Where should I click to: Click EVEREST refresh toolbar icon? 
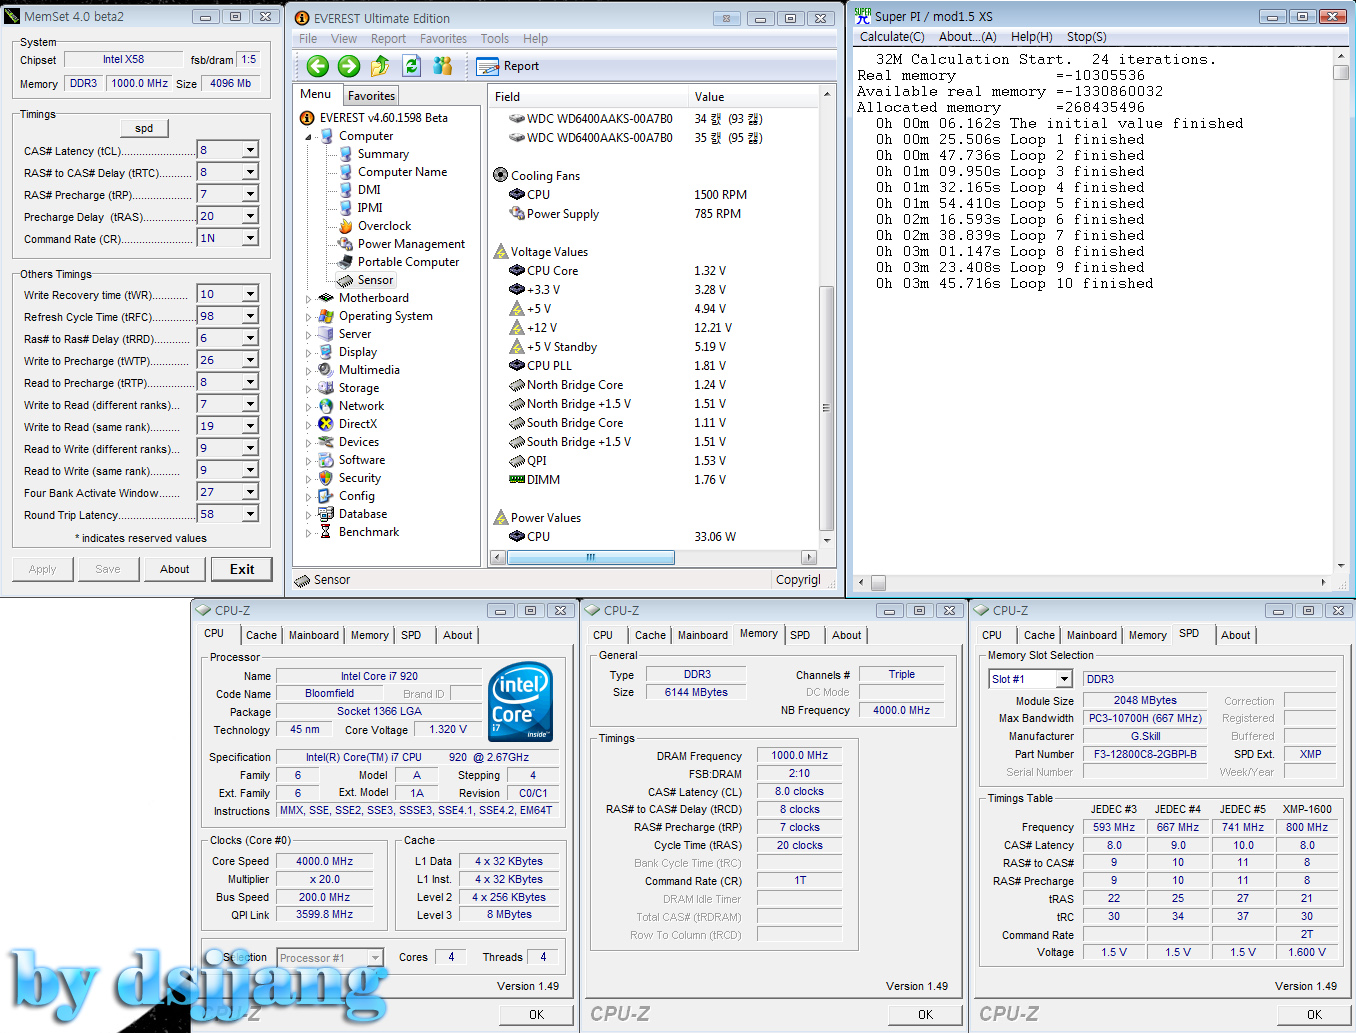tap(411, 66)
